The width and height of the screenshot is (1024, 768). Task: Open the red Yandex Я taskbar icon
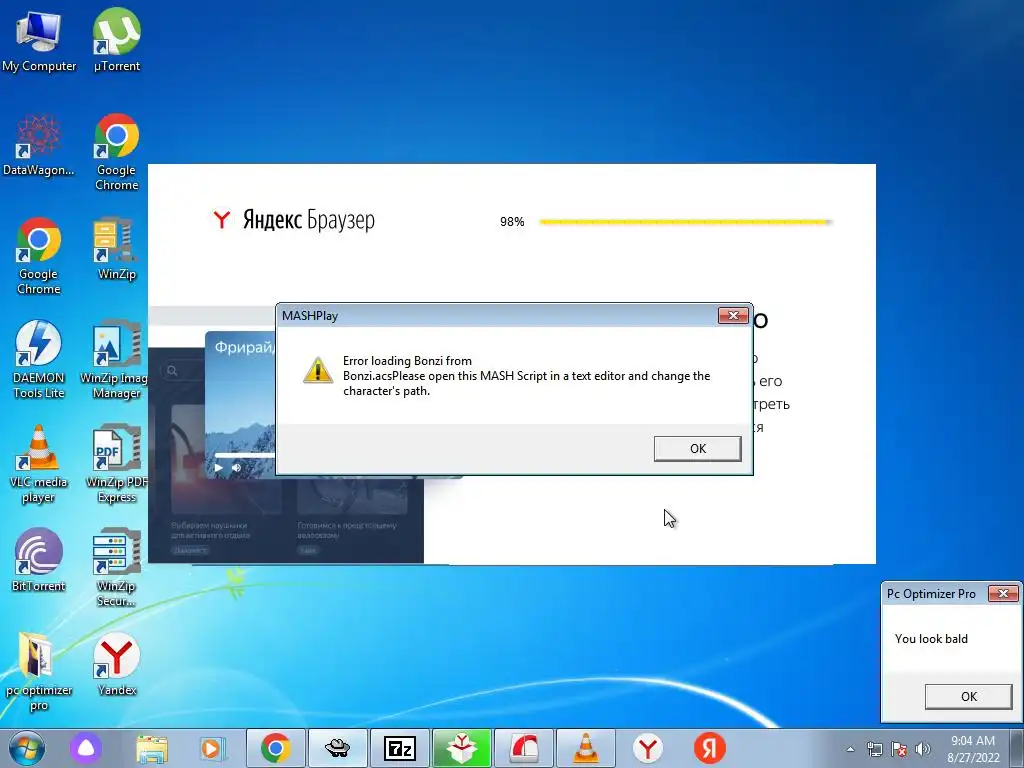709,748
